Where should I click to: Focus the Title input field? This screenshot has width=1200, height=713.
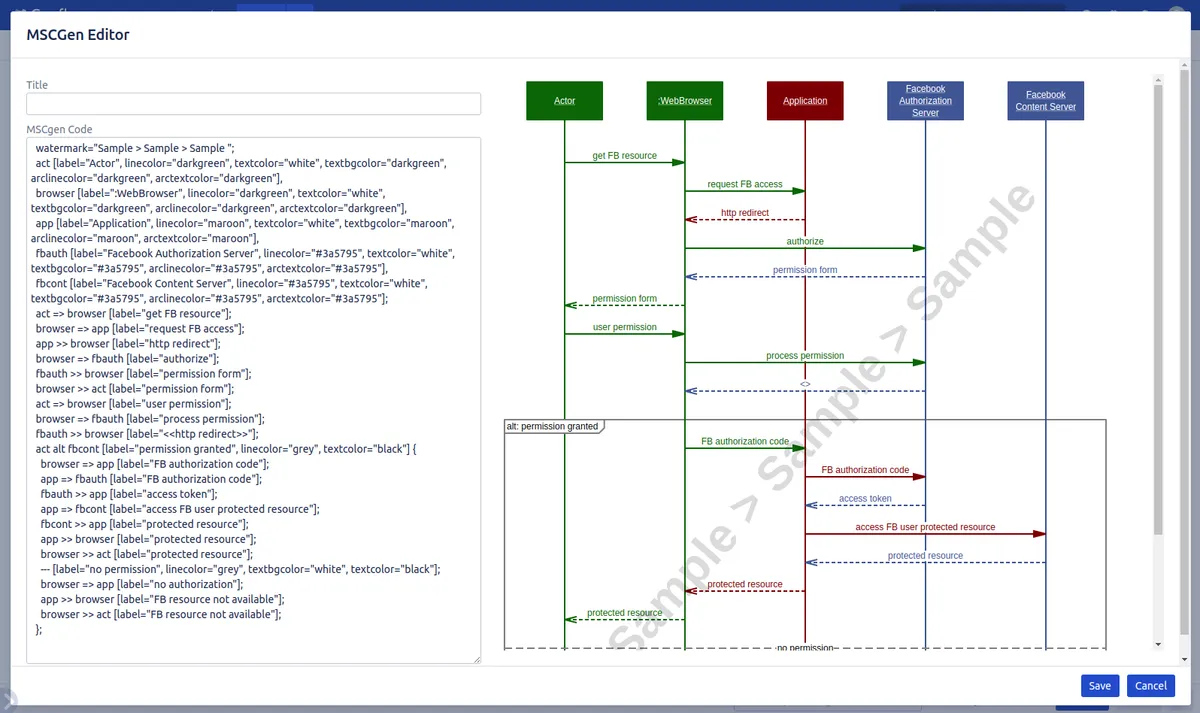(x=253, y=104)
